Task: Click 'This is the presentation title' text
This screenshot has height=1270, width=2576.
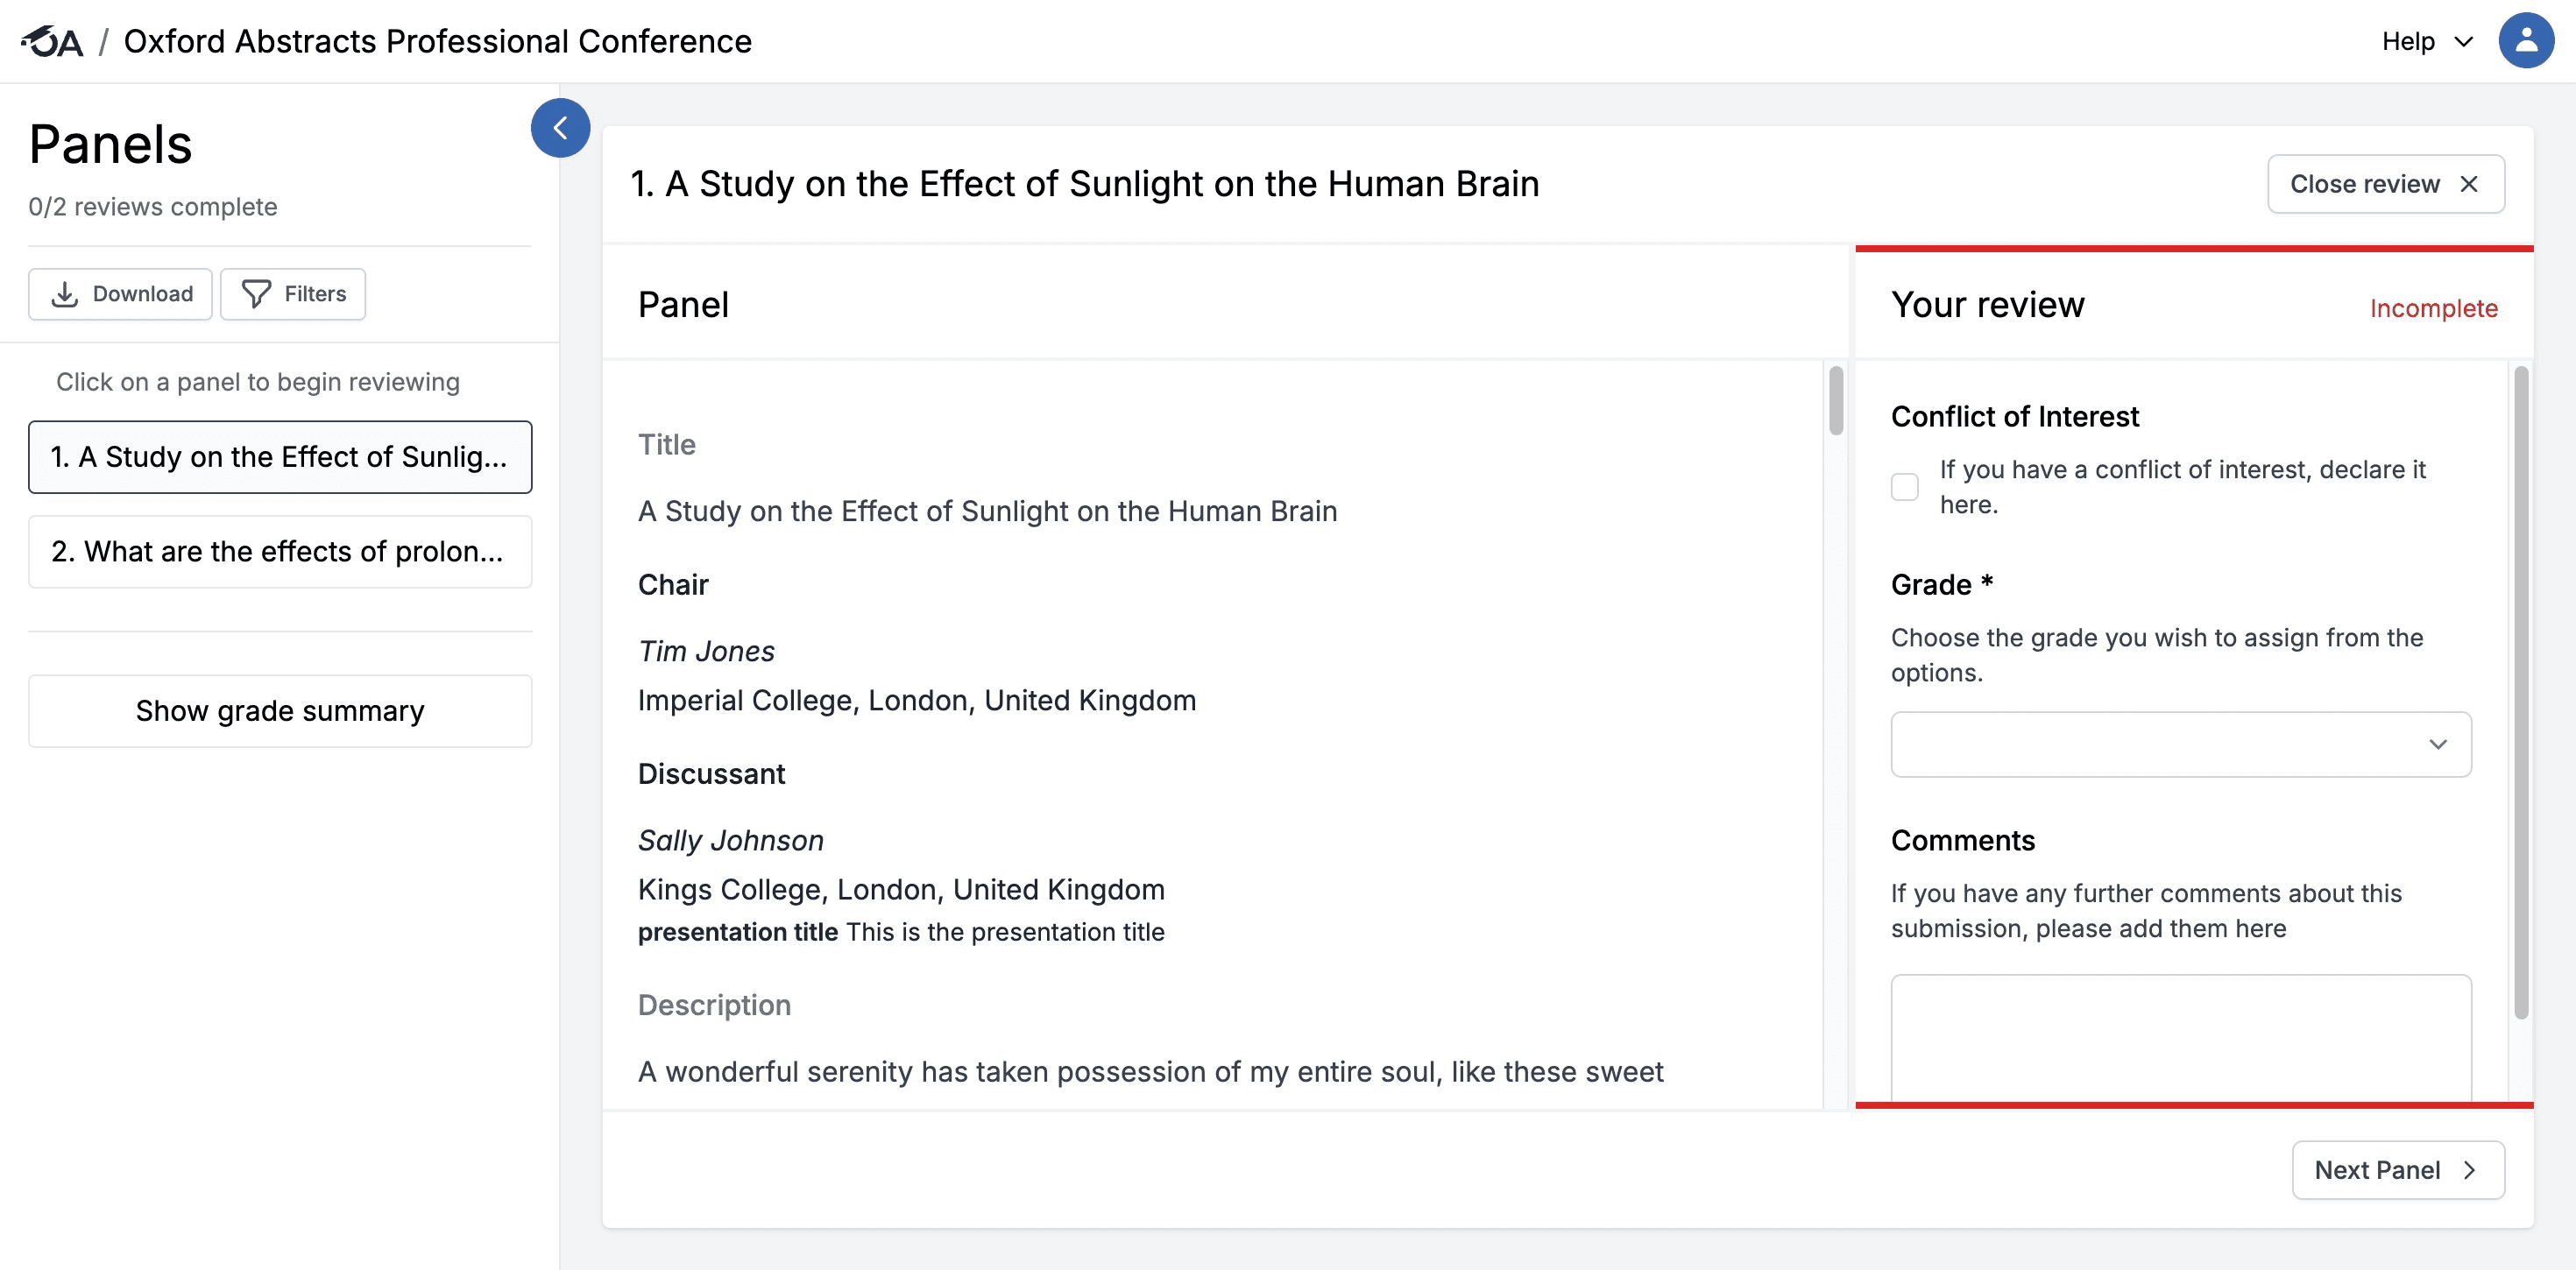Action: tap(1005, 932)
